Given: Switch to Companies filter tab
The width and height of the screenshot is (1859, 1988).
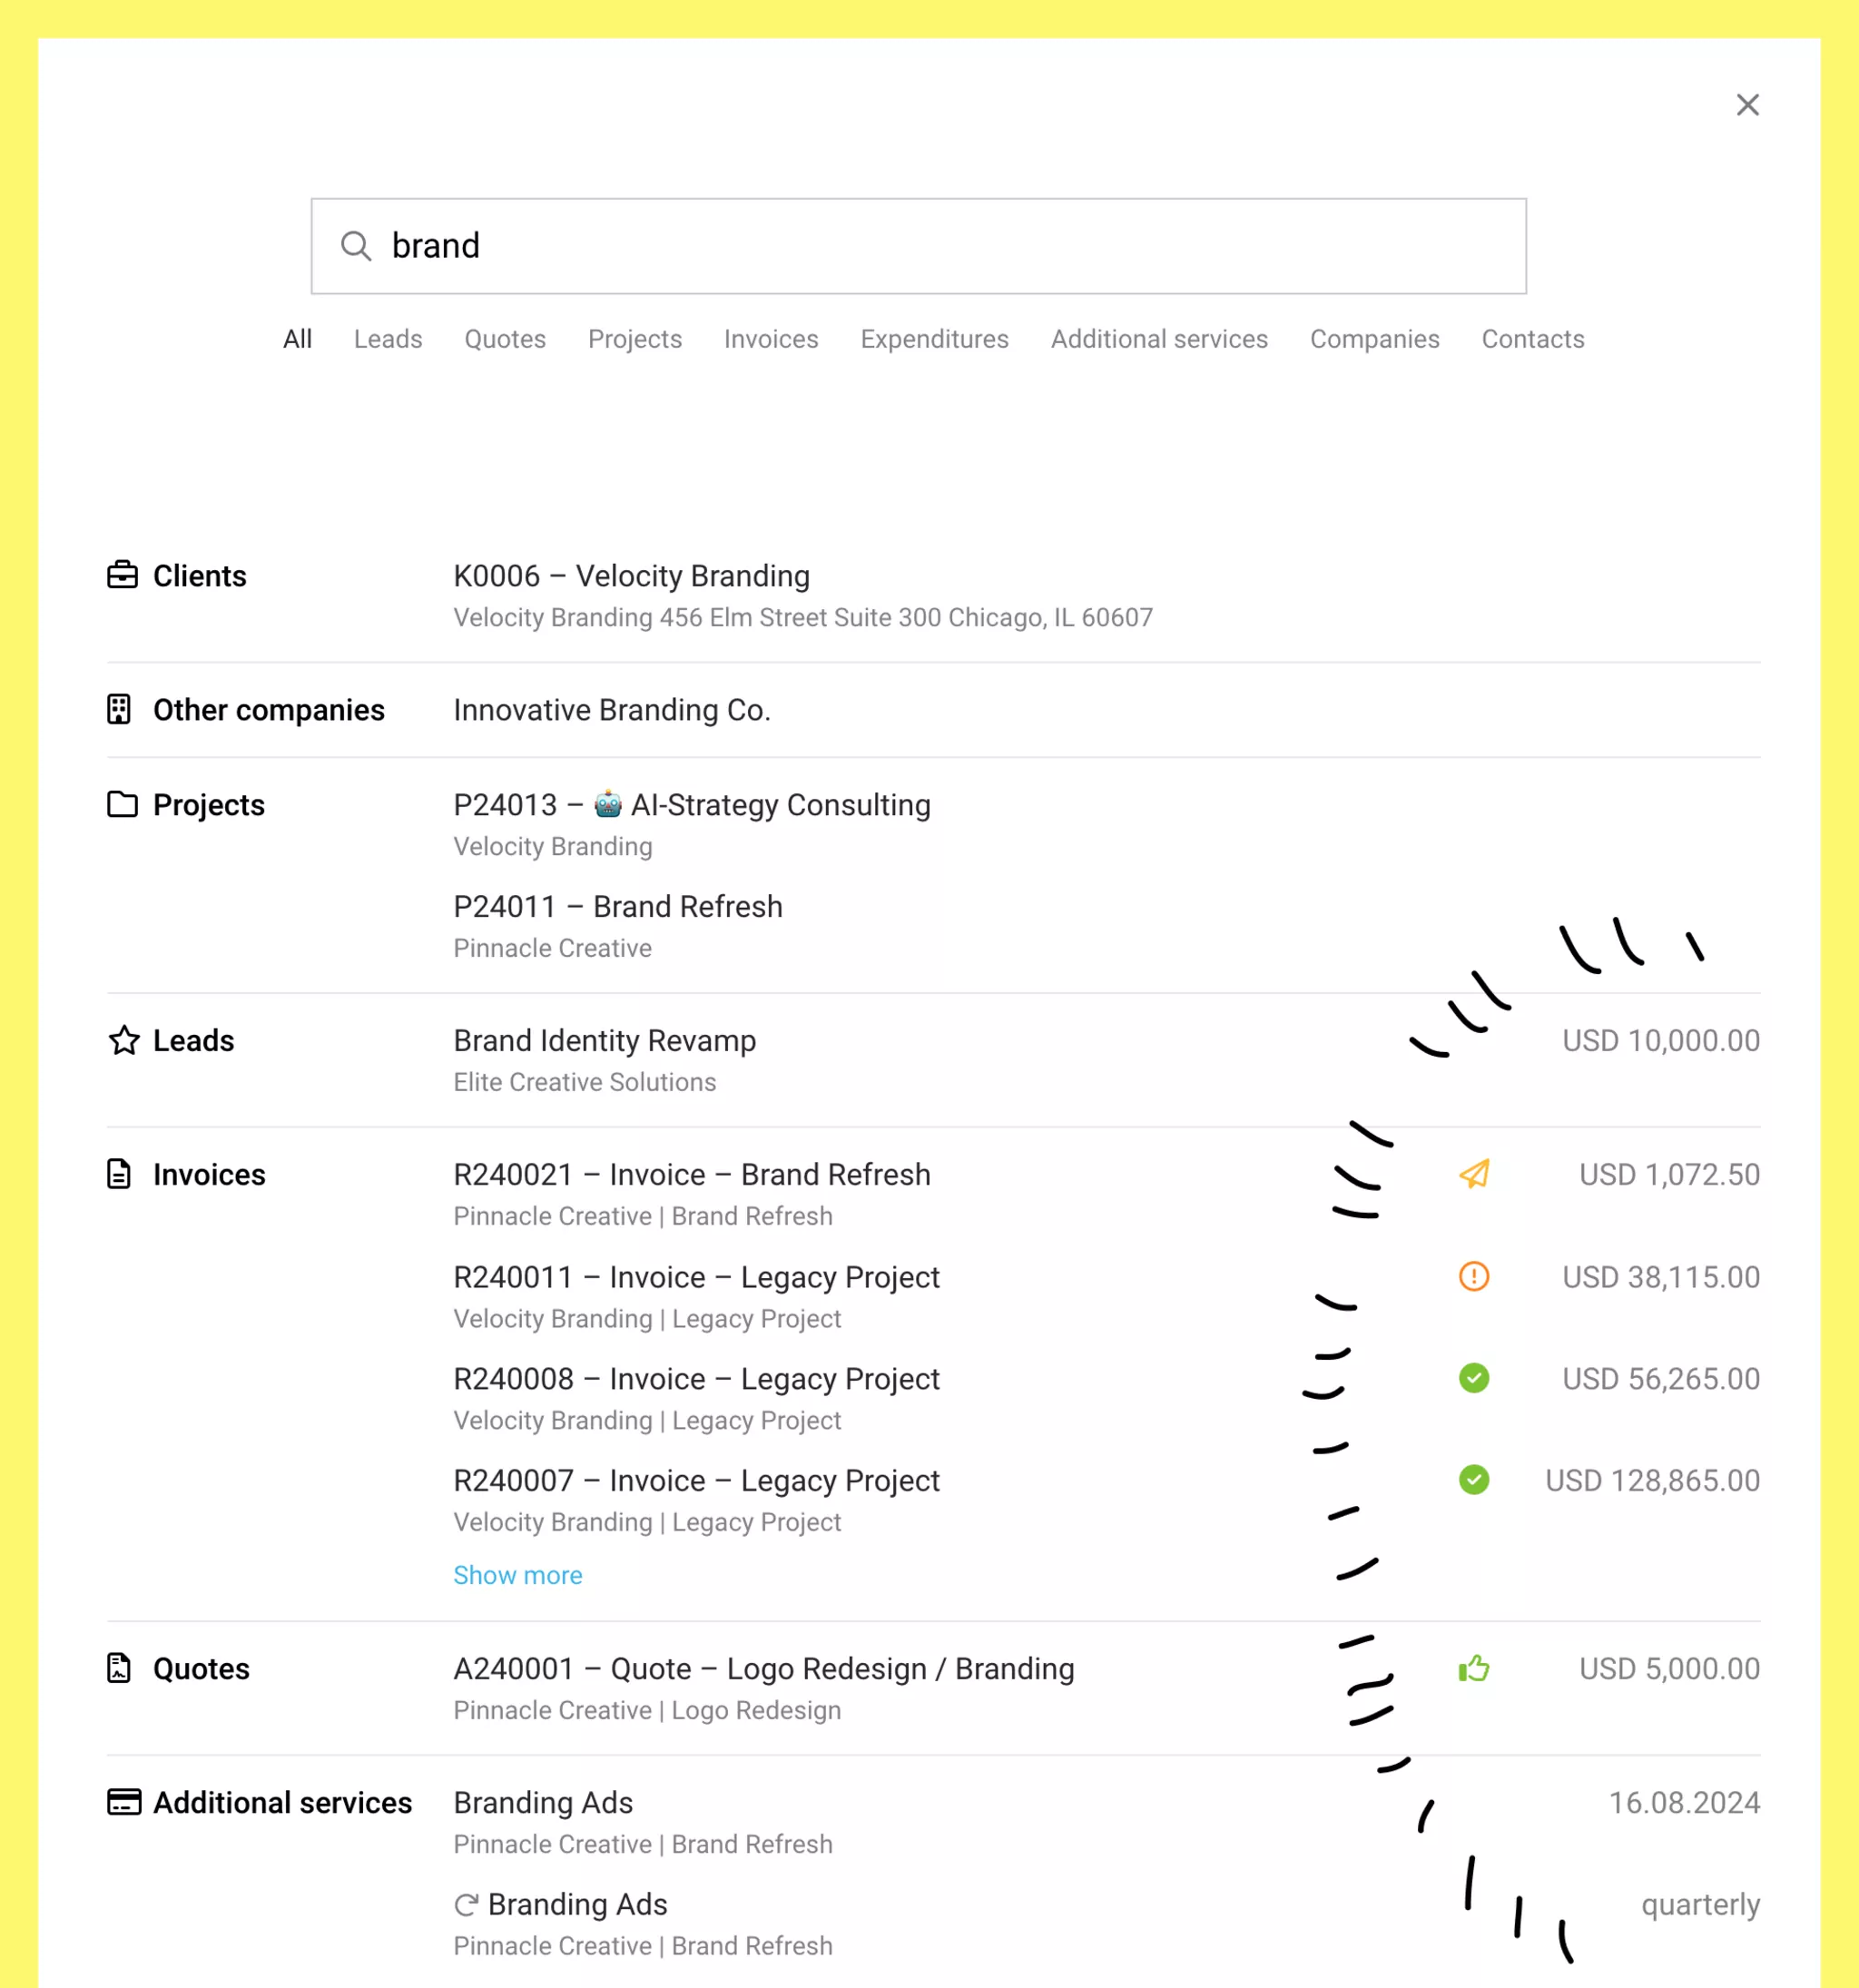Looking at the screenshot, I should [1374, 339].
